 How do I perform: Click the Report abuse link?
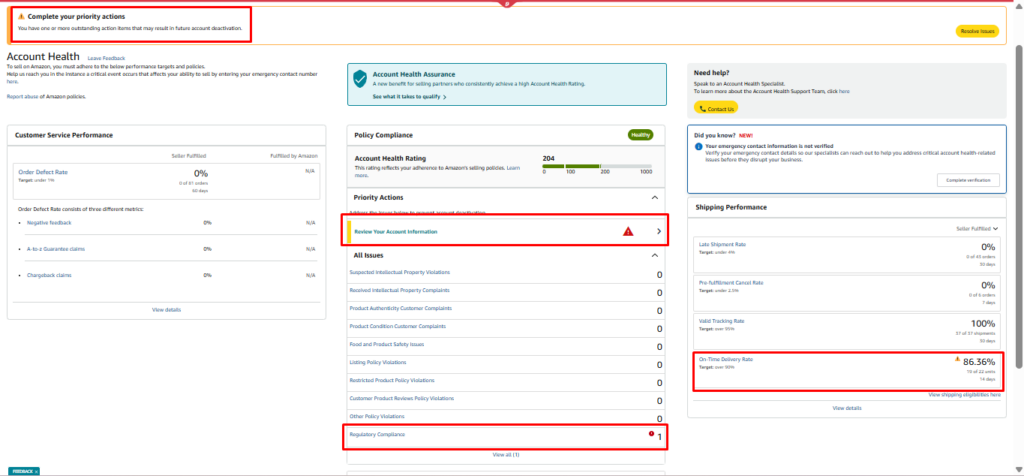22,97
